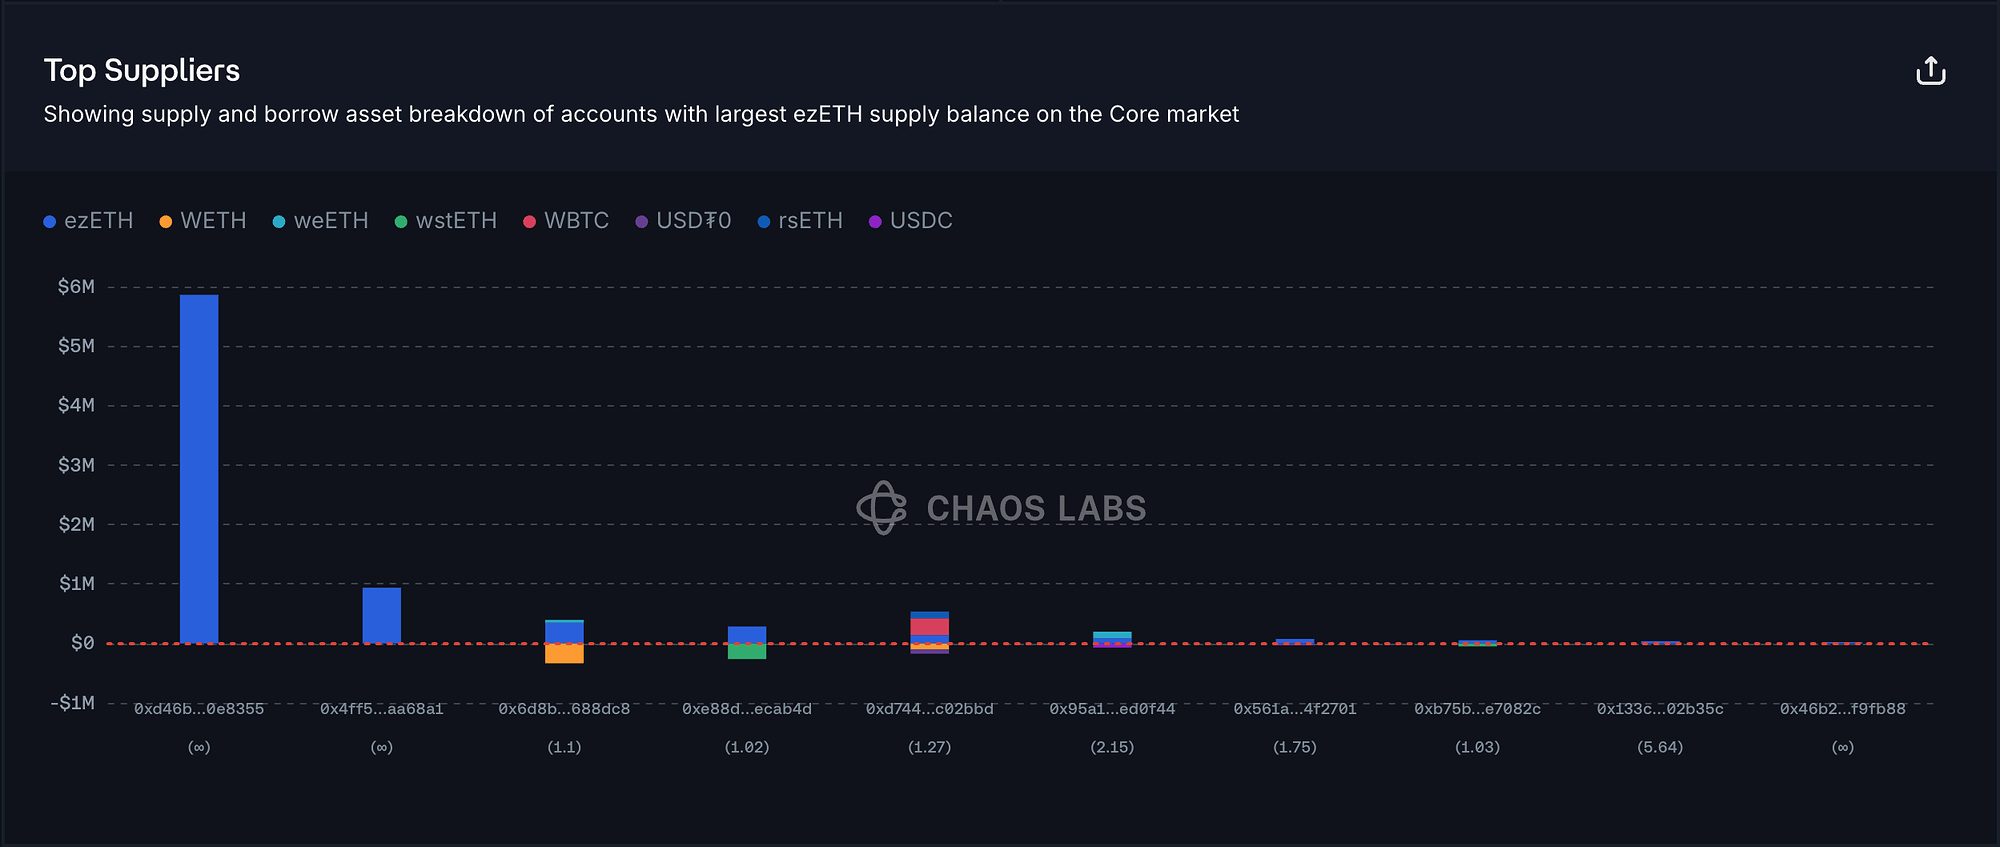Image resolution: width=2000 pixels, height=847 pixels.
Task: Click orange WETH borrow segment of 0x6d8b...688dc8
Action: point(564,654)
